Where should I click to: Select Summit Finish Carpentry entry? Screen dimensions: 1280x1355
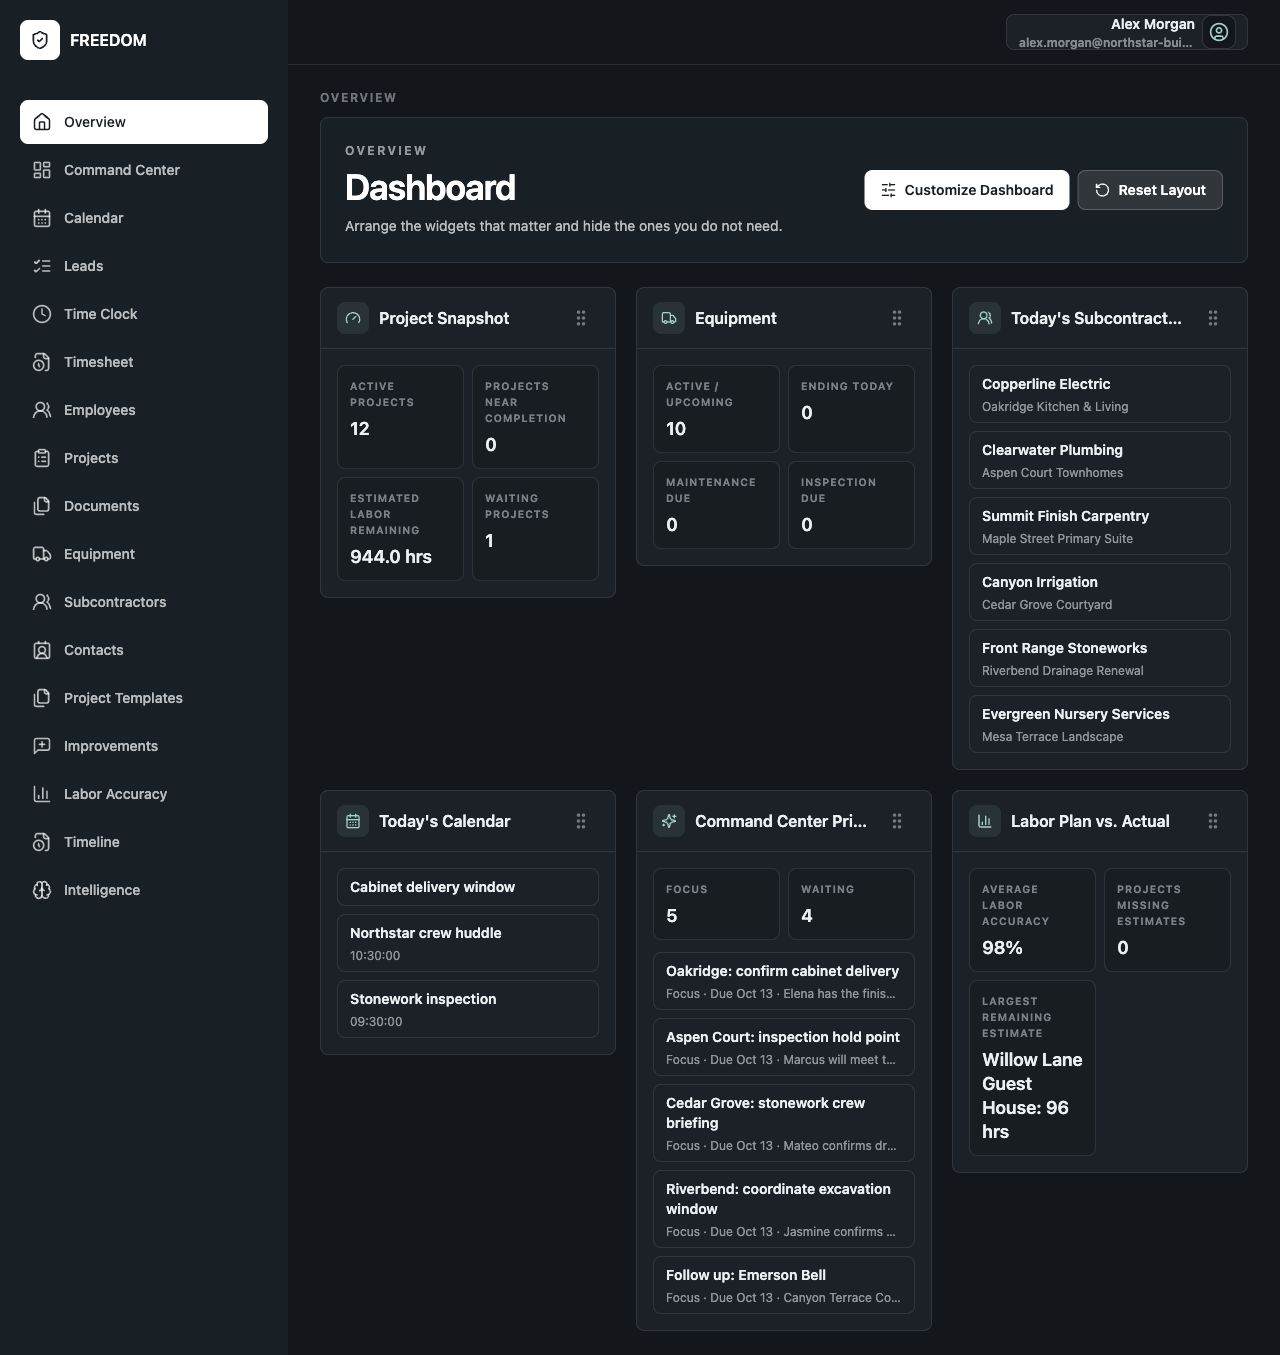click(1100, 526)
